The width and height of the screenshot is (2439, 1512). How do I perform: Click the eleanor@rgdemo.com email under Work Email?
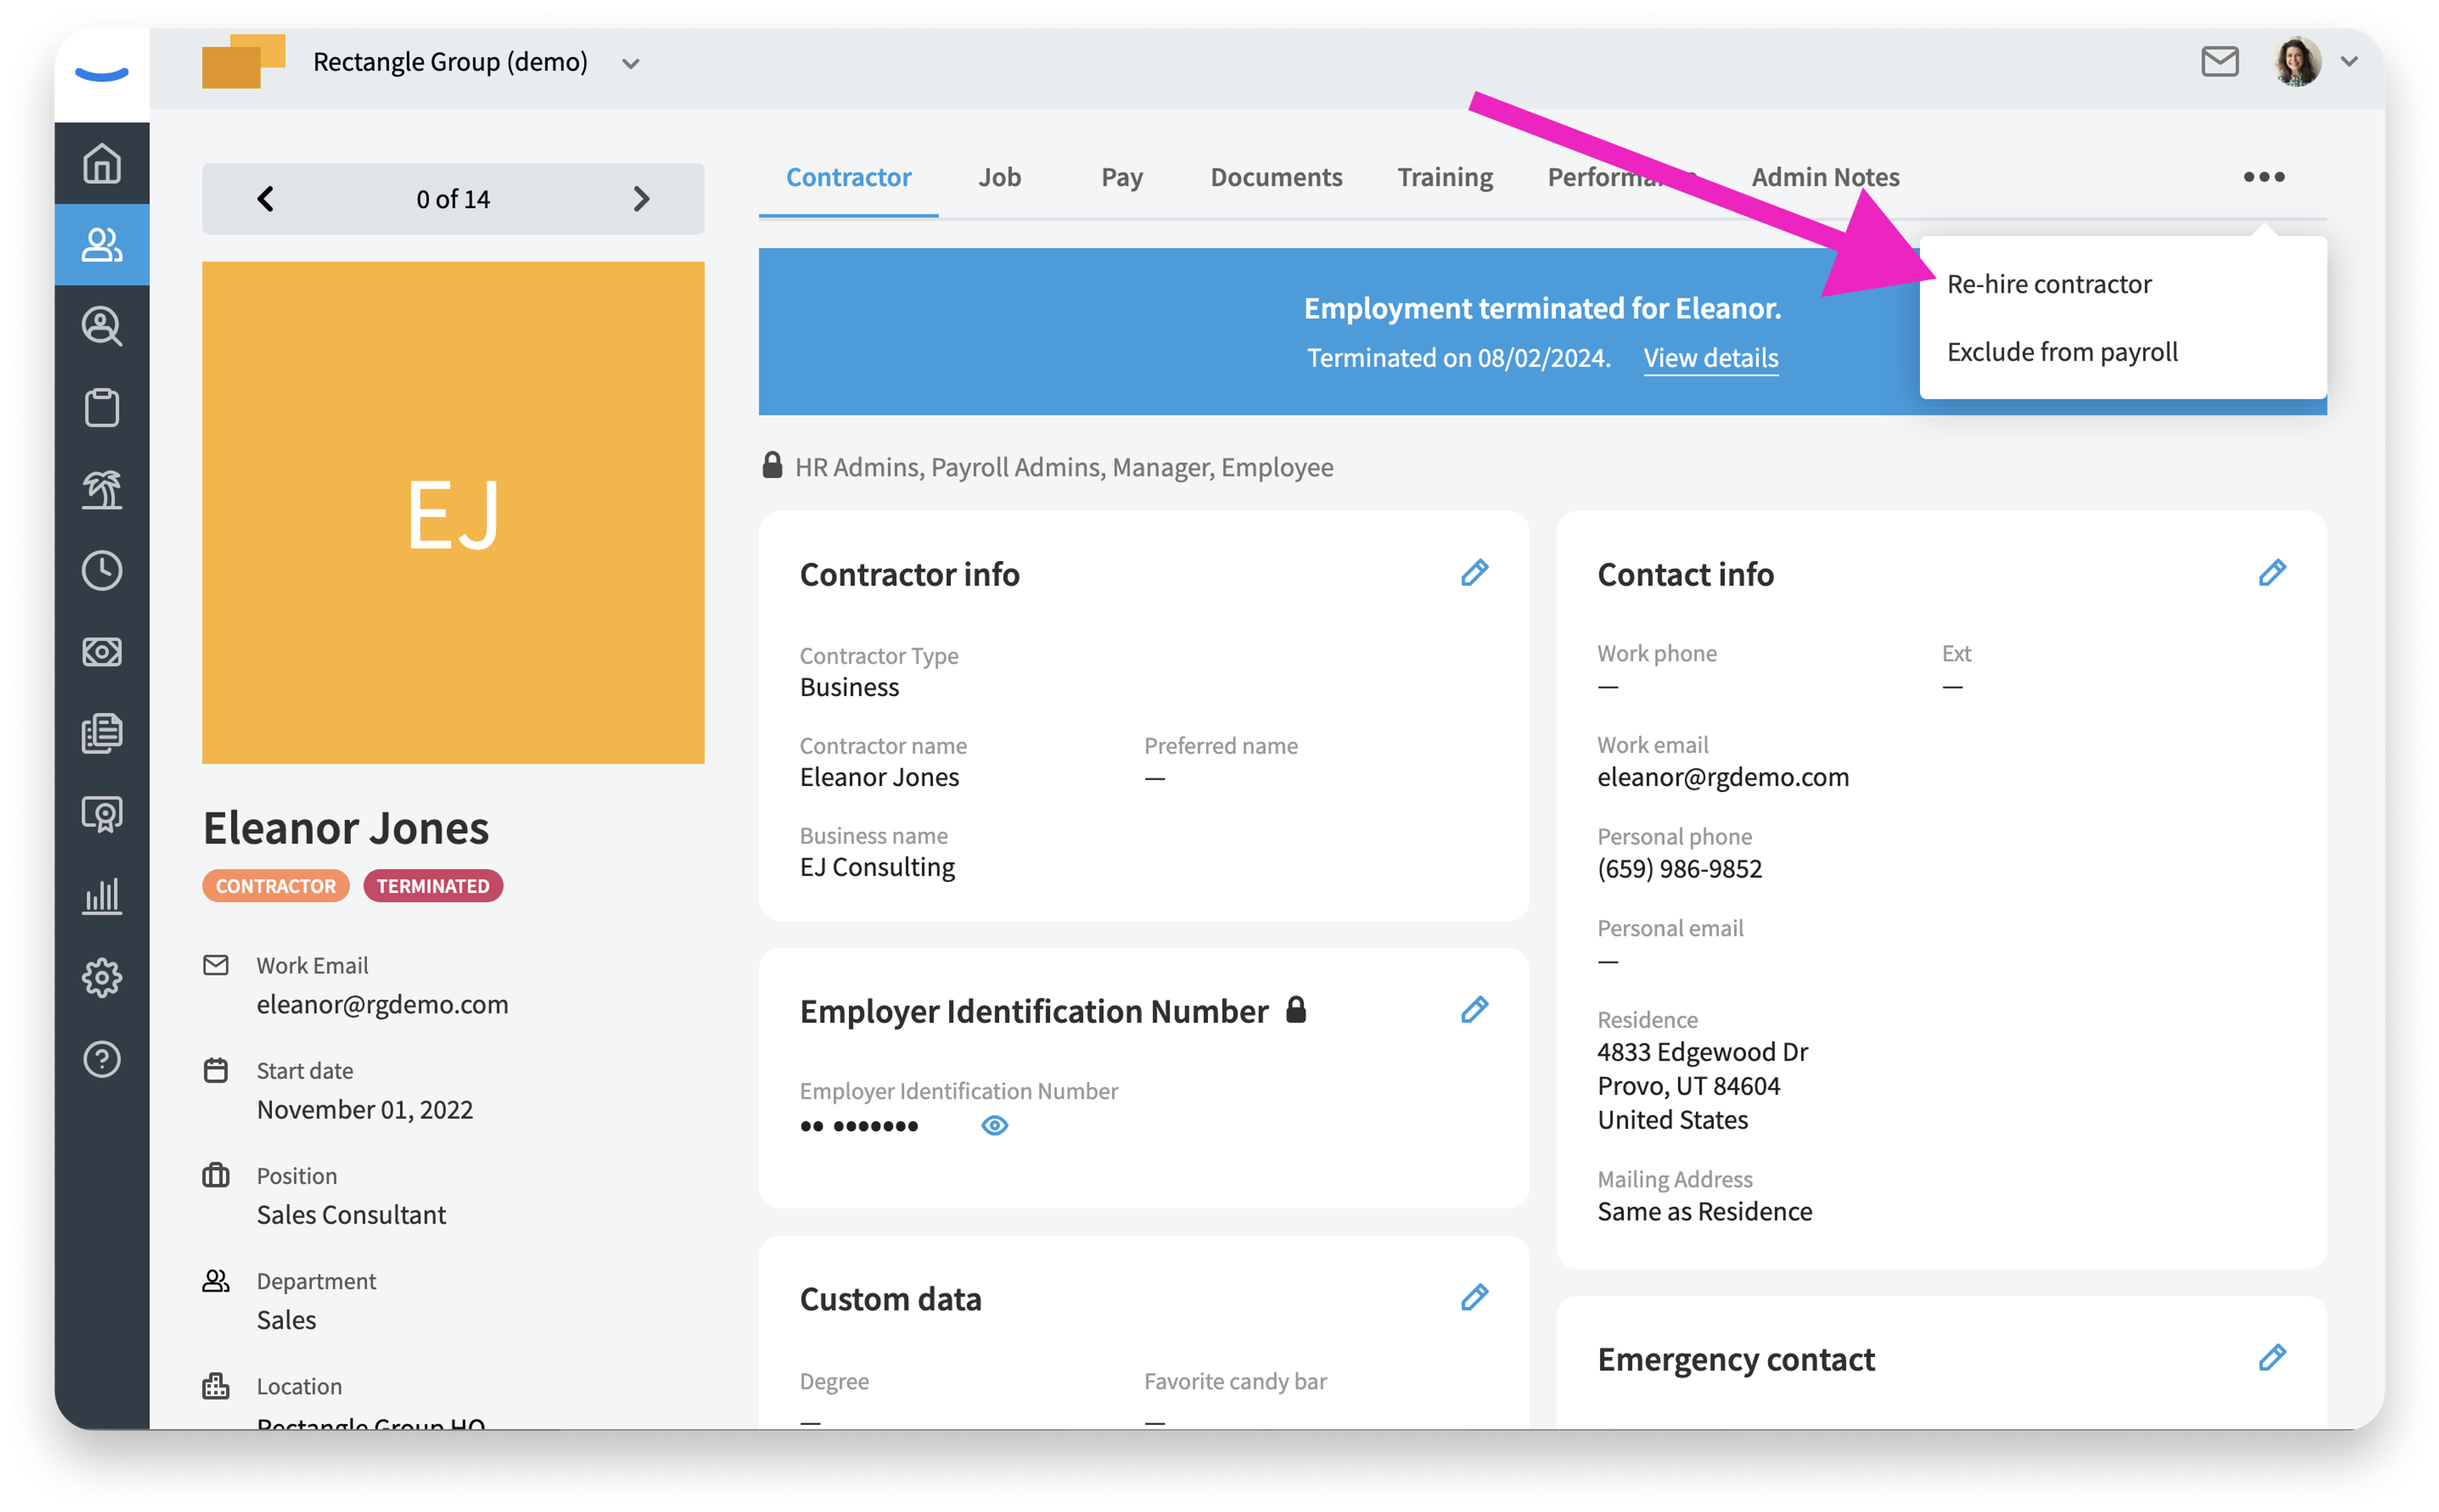point(382,1004)
